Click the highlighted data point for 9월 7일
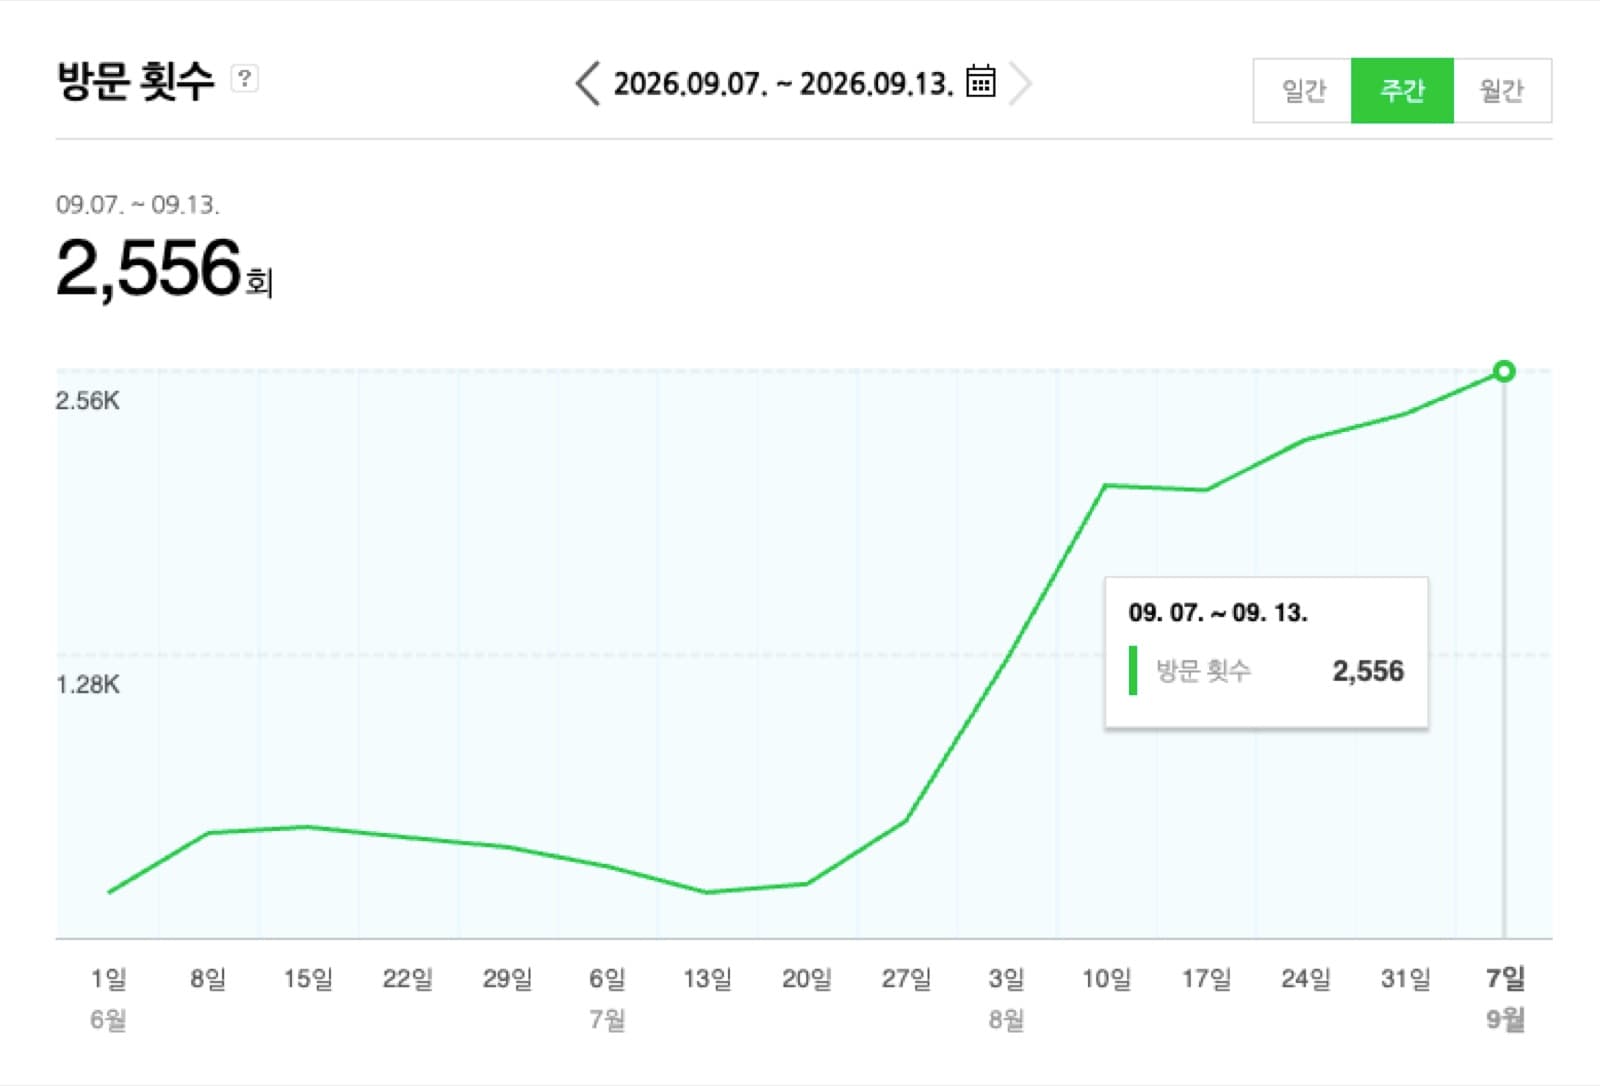This screenshot has height=1086, width=1600. pos(1503,371)
